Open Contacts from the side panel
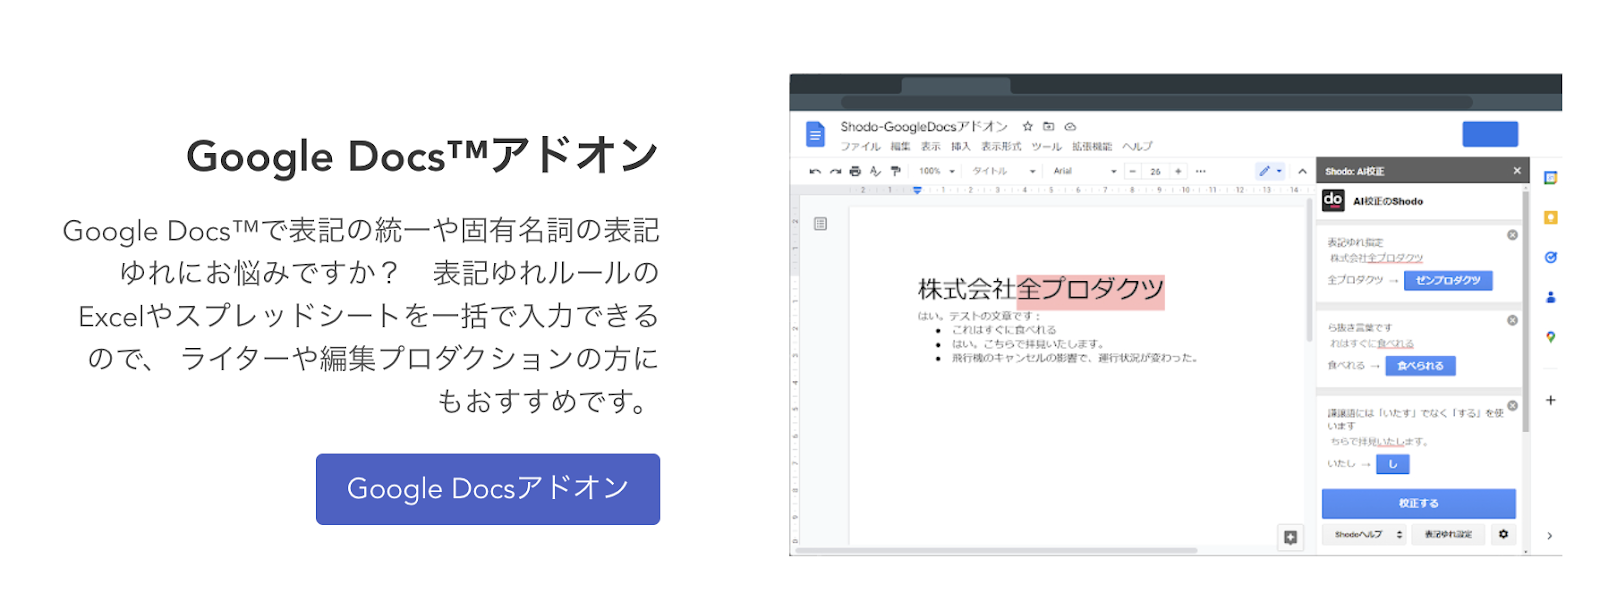1600x601 pixels. coord(1550,297)
